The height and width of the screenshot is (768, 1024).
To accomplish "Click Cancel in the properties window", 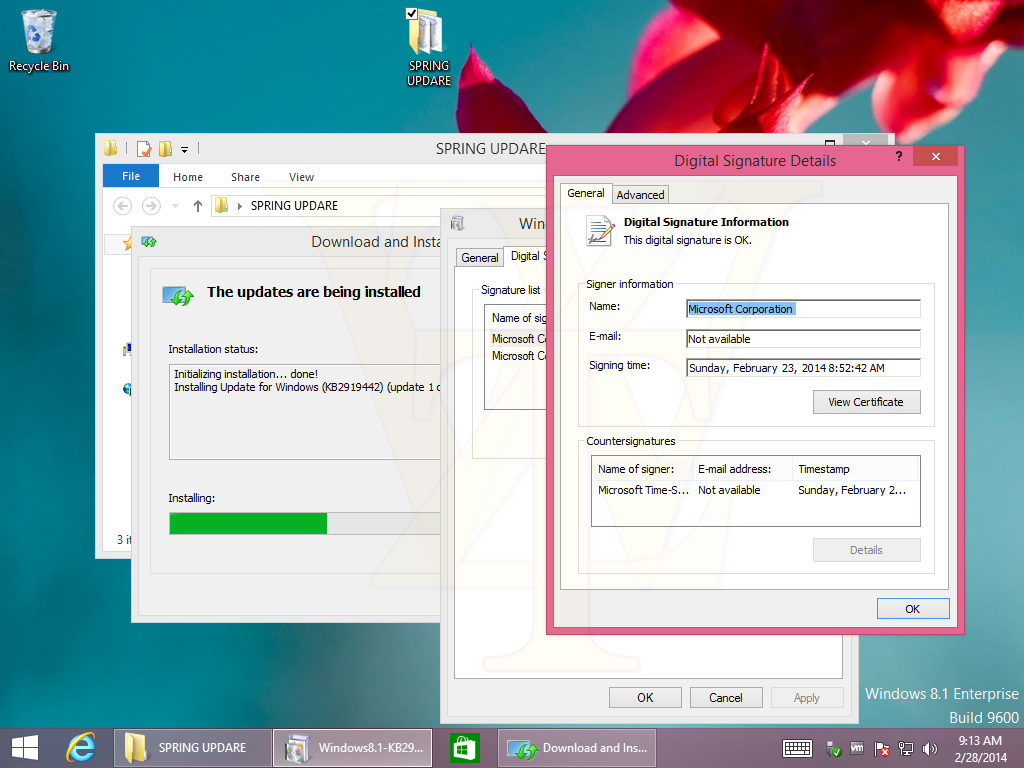I will pyautogui.click(x=726, y=697).
